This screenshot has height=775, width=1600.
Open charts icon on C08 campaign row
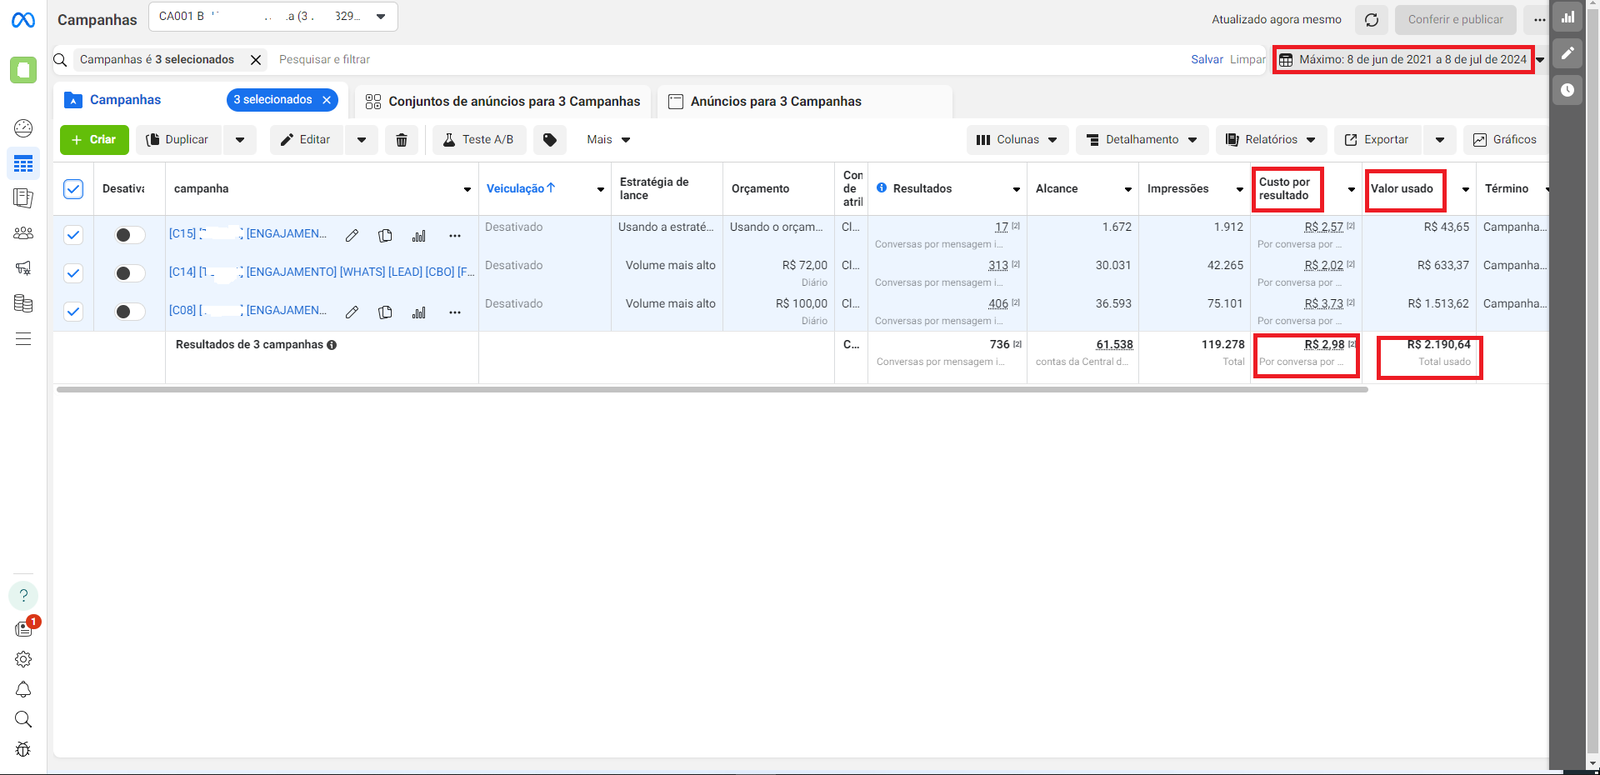pos(419,312)
